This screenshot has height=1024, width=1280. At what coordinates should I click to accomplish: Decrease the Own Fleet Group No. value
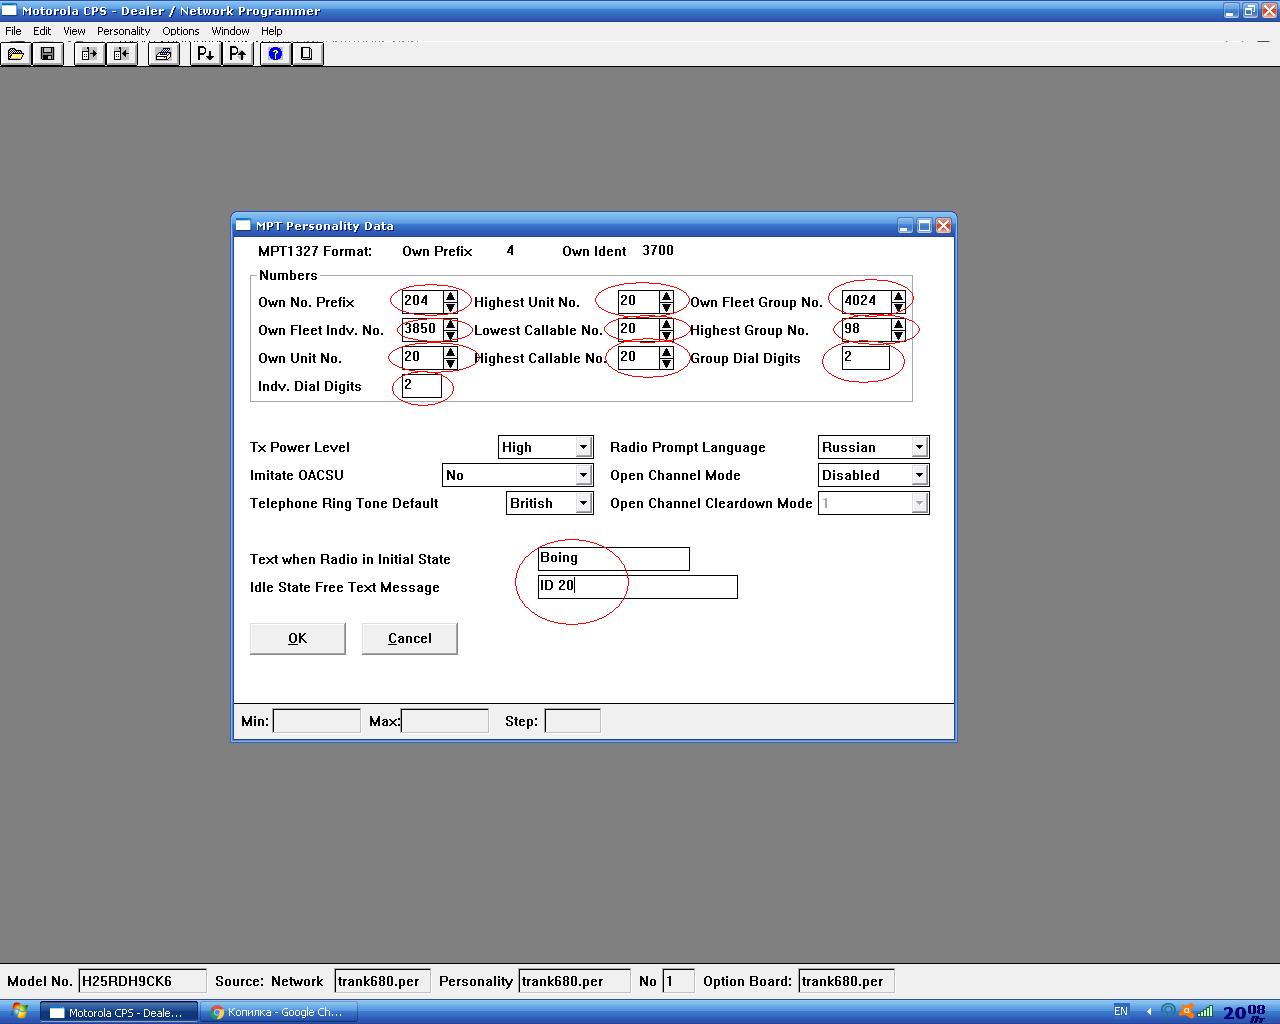(898, 307)
